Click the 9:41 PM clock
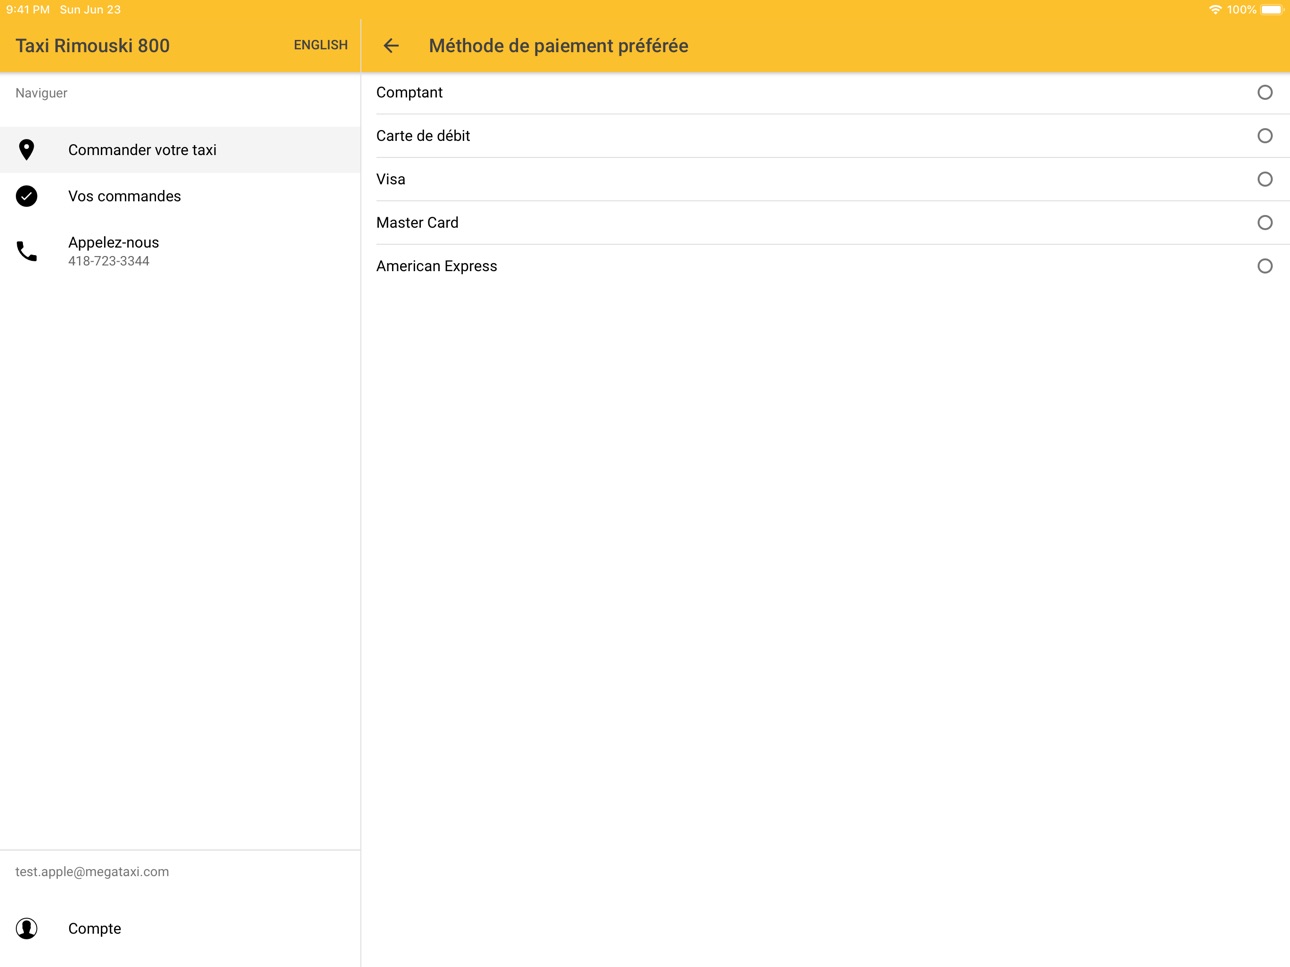1290x967 pixels. click(28, 10)
